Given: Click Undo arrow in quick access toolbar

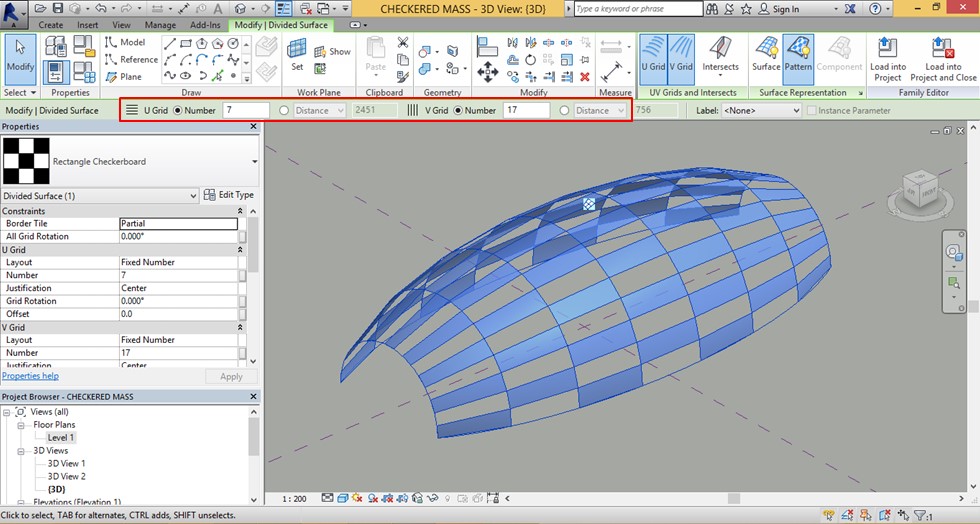Looking at the screenshot, I should pos(101,9).
